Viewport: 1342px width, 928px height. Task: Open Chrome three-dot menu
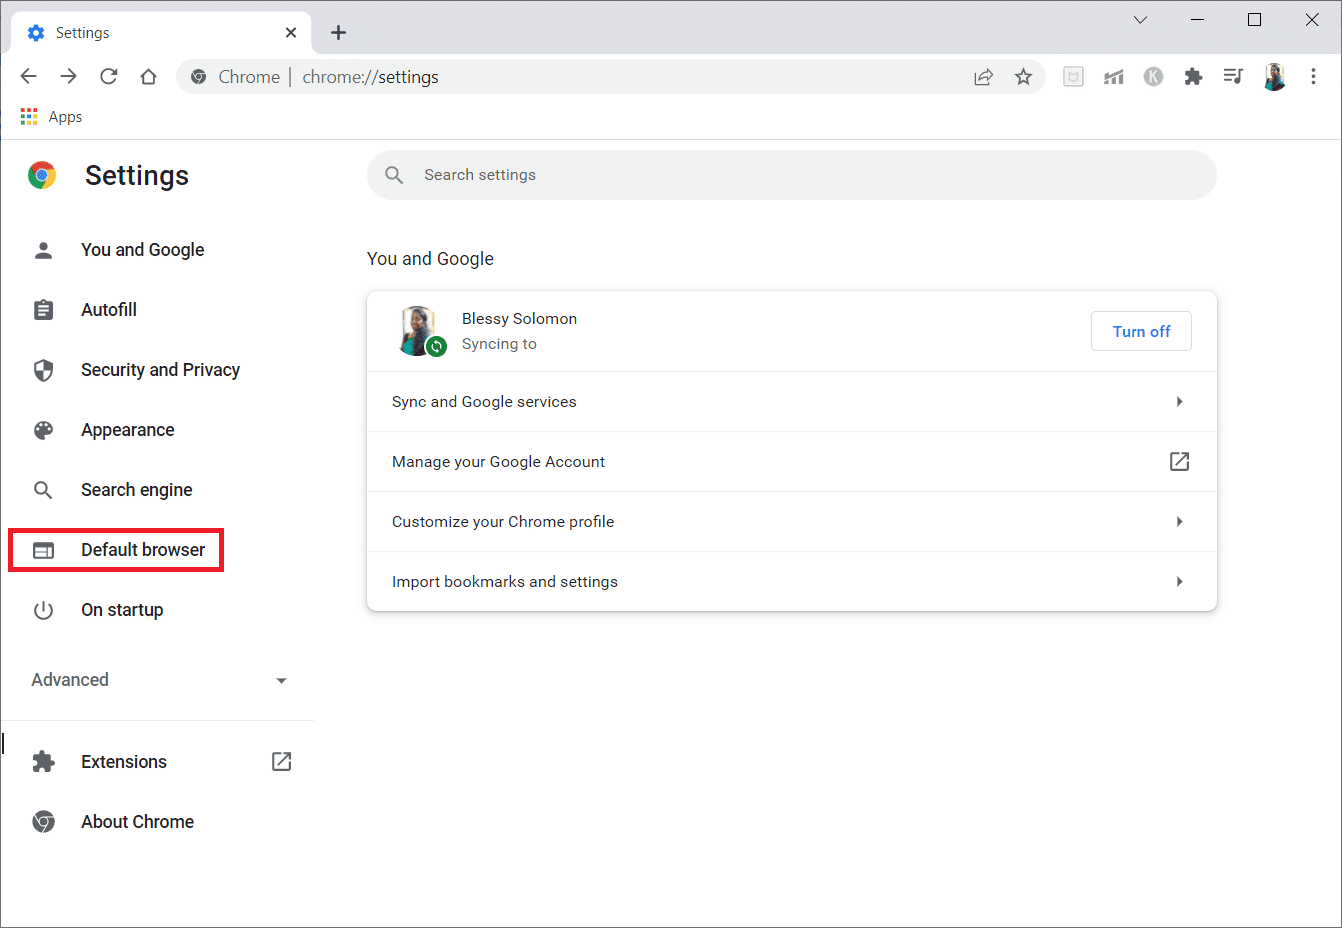[1313, 77]
